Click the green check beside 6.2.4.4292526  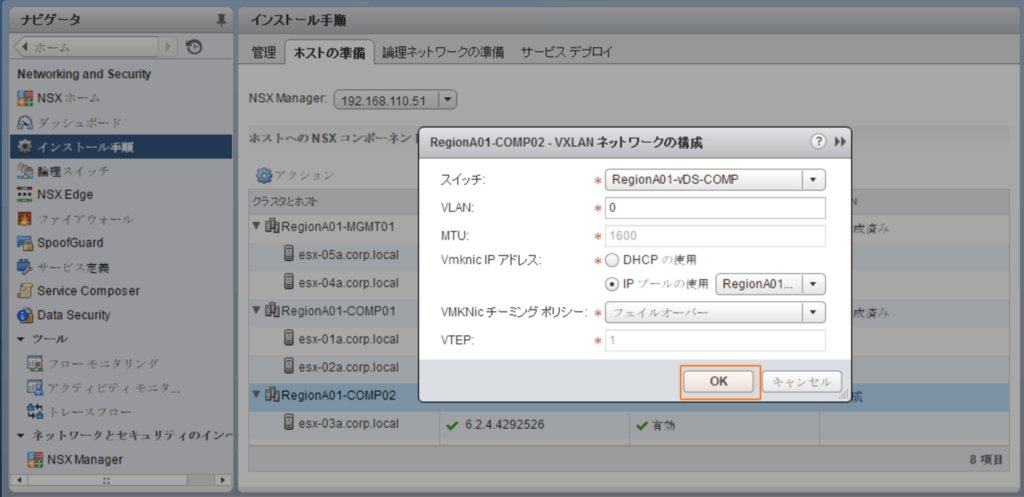pos(451,425)
